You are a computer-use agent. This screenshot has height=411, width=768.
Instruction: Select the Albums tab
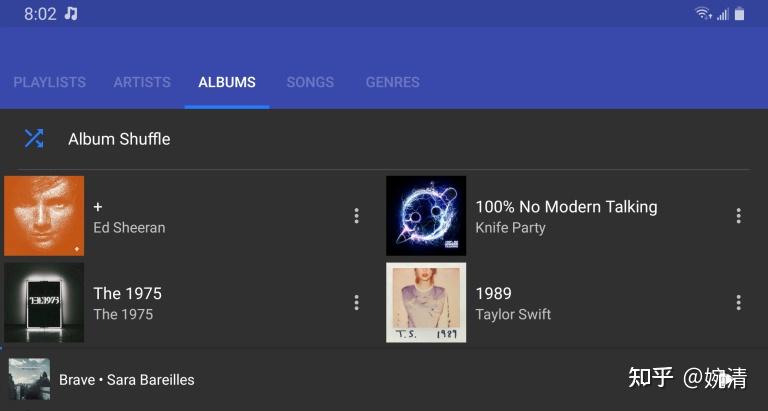227,82
